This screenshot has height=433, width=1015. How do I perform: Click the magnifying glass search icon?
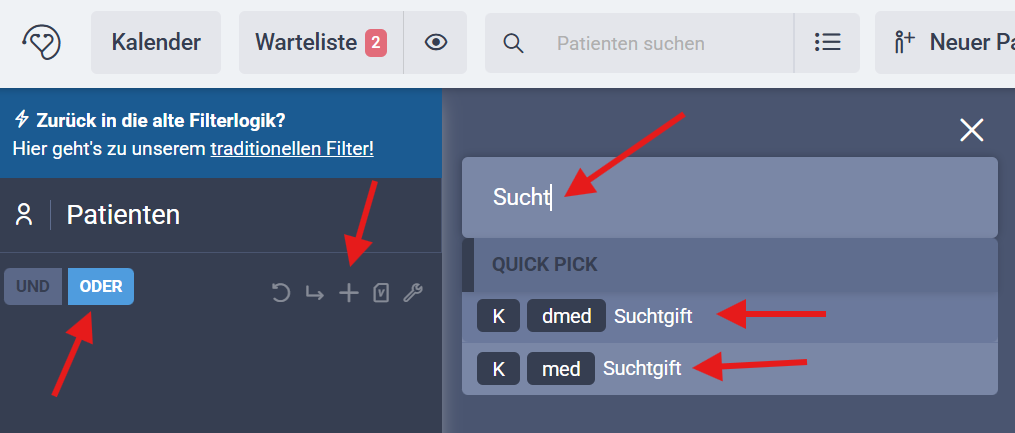point(513,43)
